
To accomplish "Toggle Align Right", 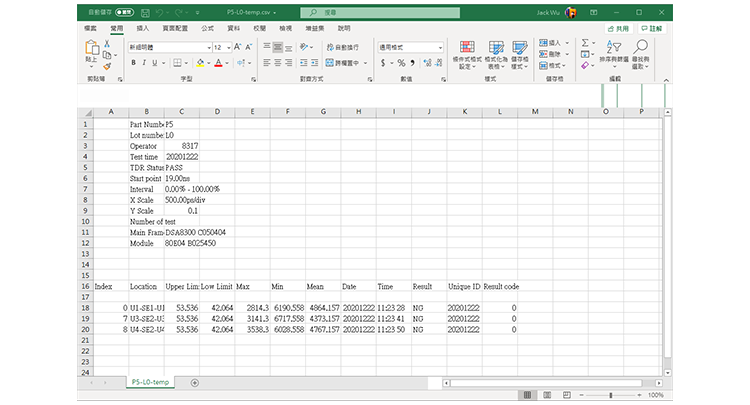I will coord(288,63).
